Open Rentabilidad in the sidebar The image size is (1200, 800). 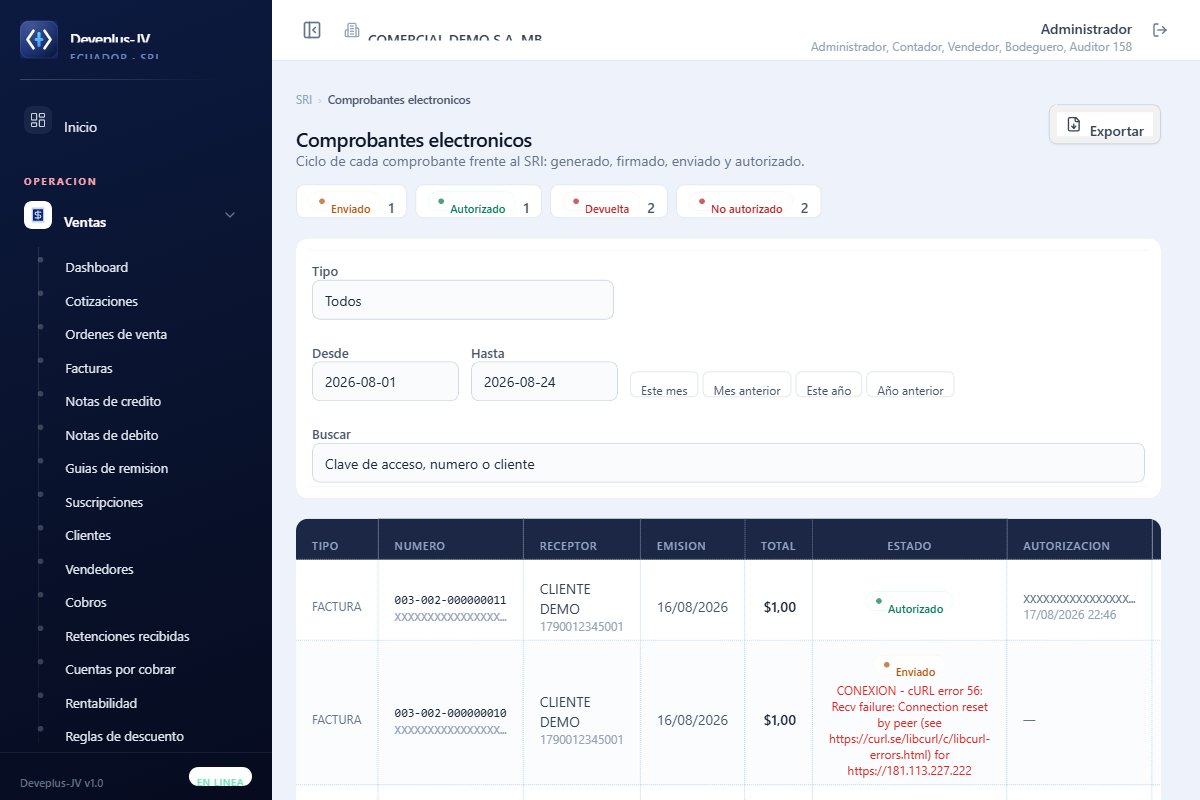point(101,703)
